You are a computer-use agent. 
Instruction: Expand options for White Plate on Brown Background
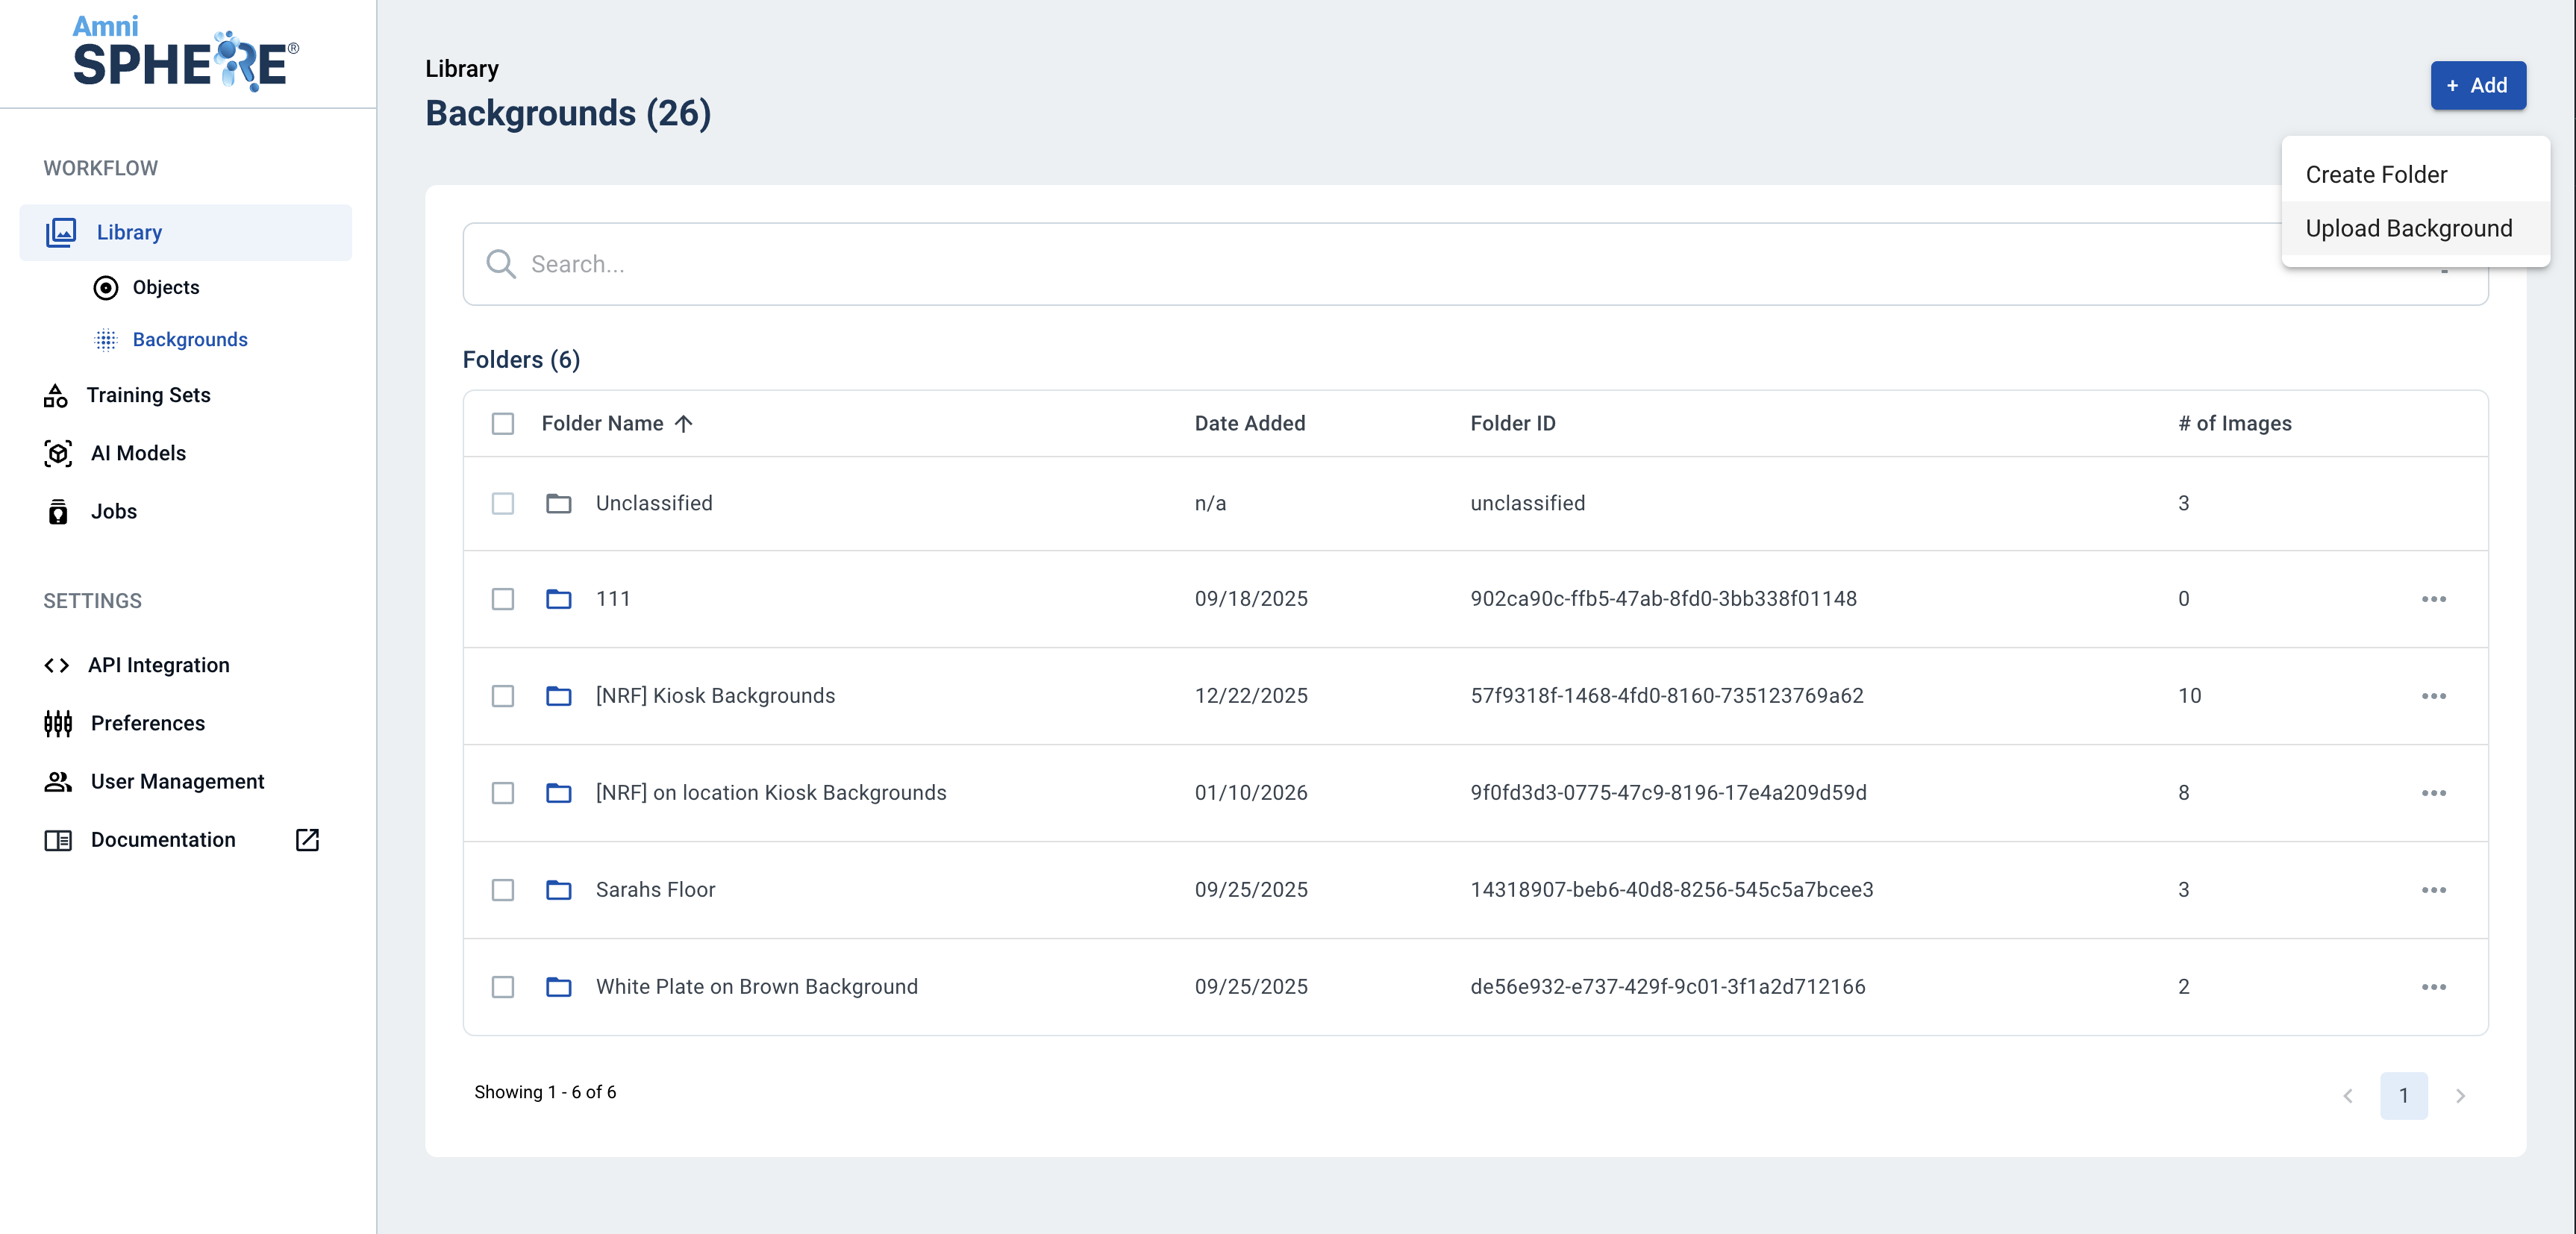[x=2433, y=986]
